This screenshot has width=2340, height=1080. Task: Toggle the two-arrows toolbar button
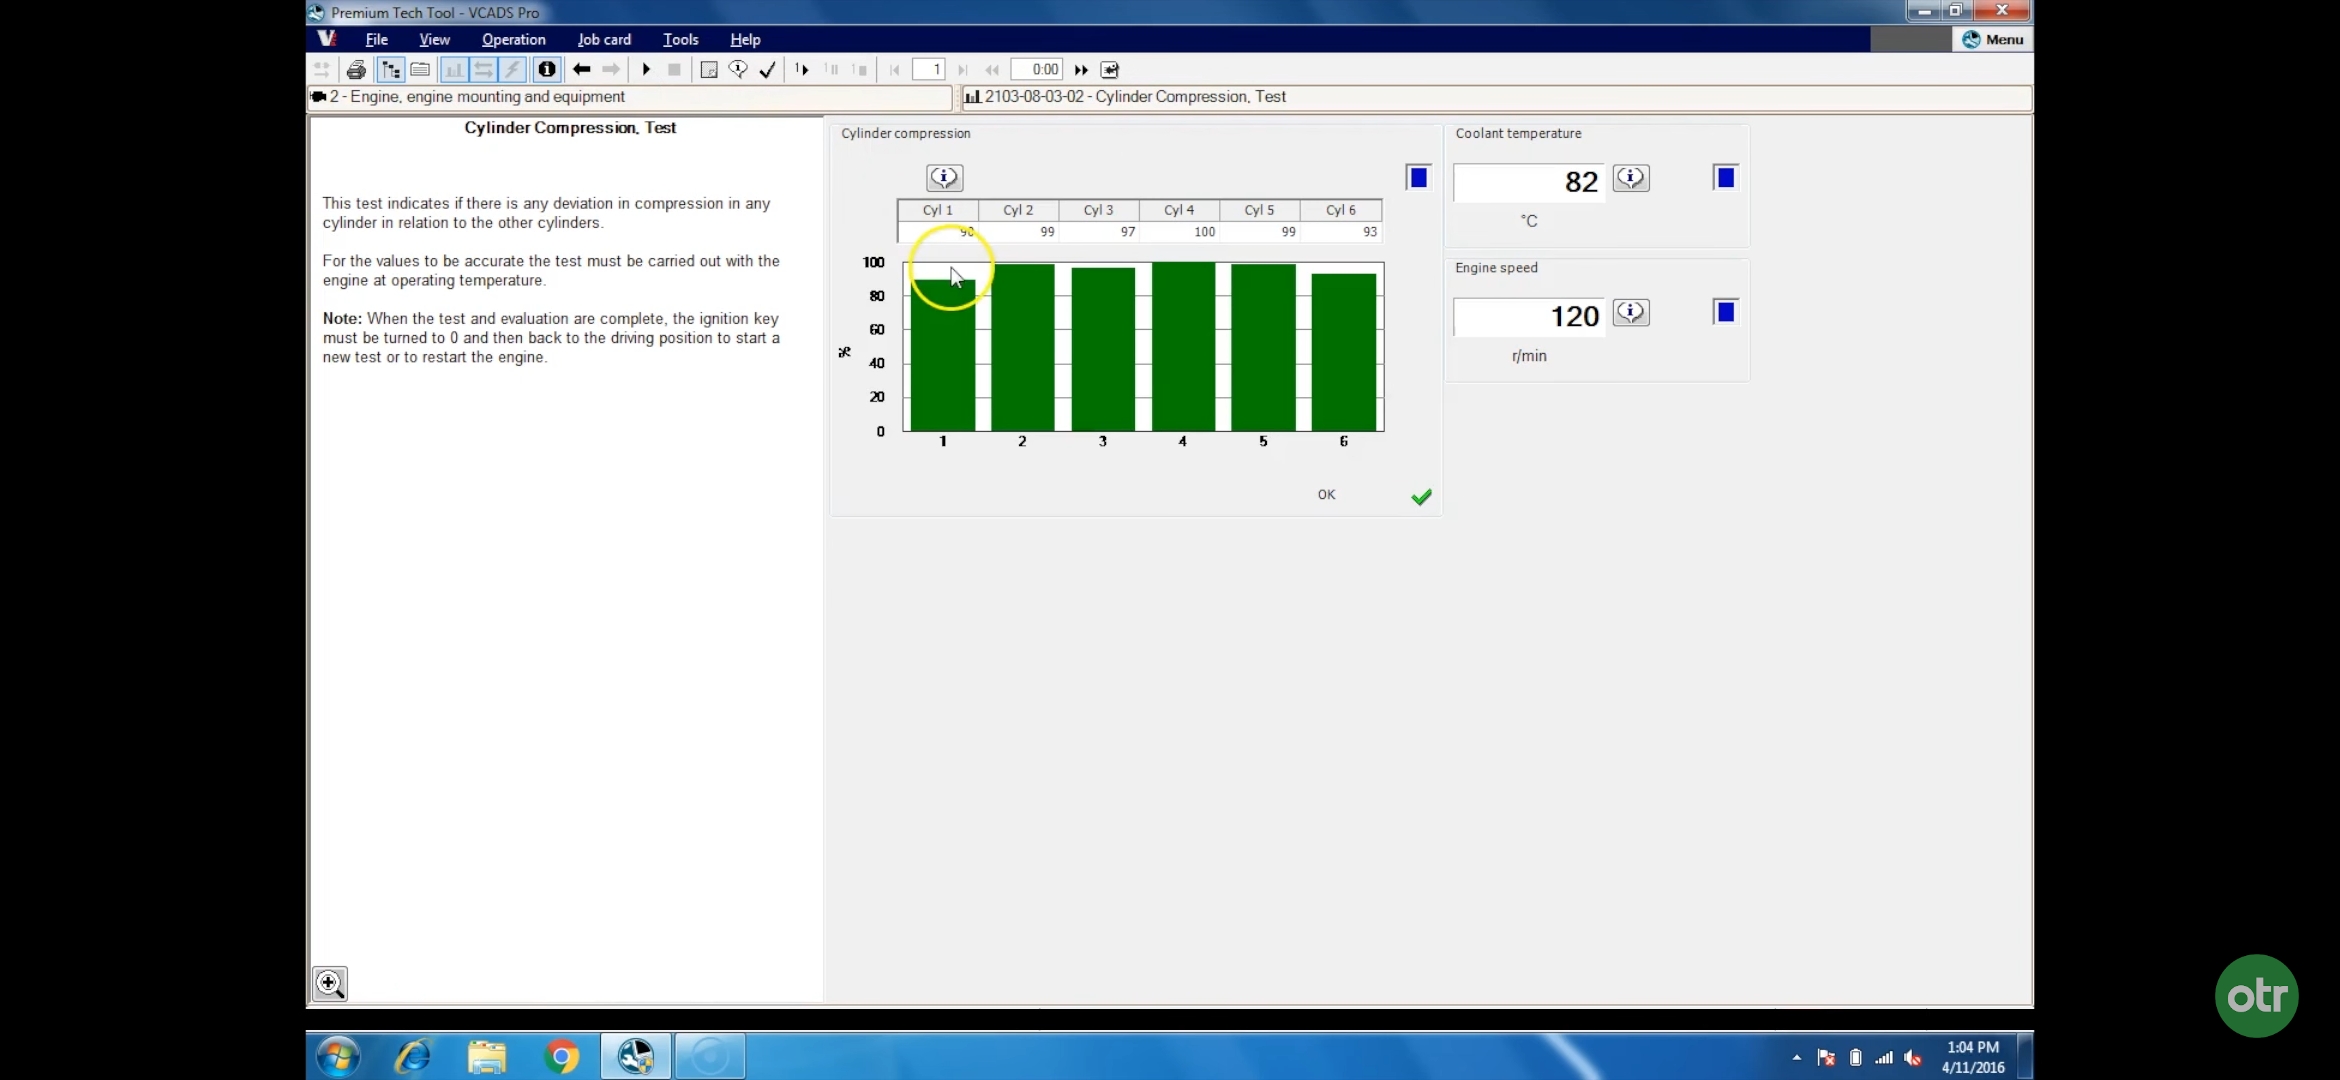(483, 70)
